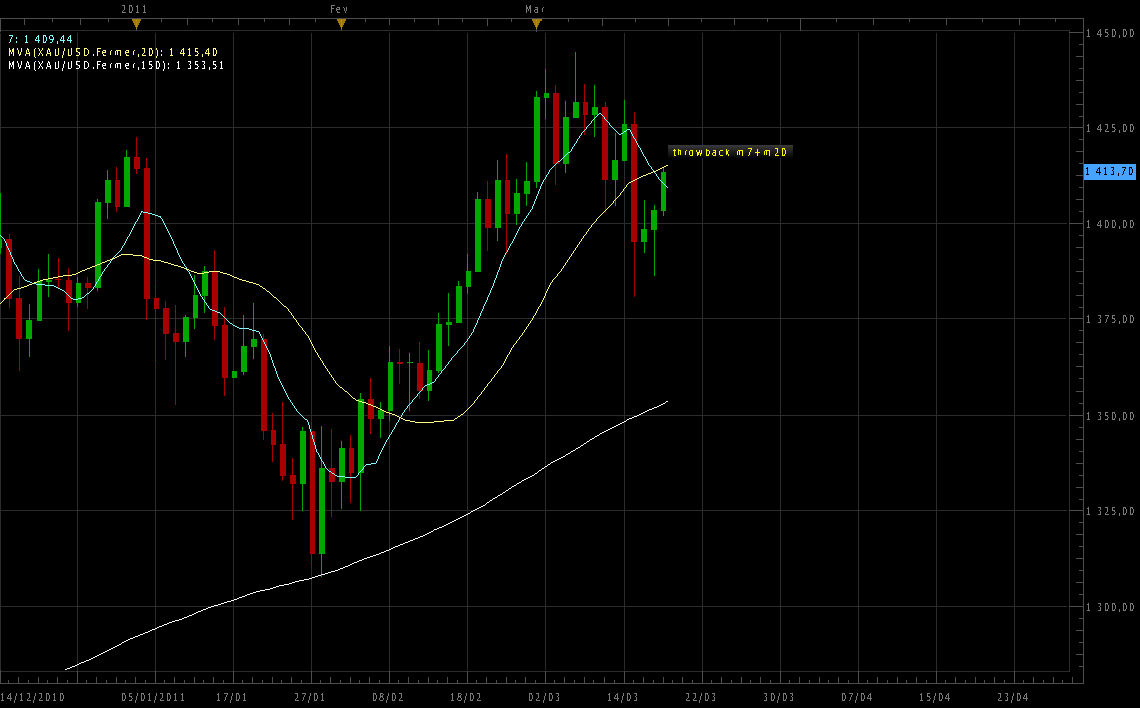Click the 23/04 date axis label

[x=1013, y=696]
